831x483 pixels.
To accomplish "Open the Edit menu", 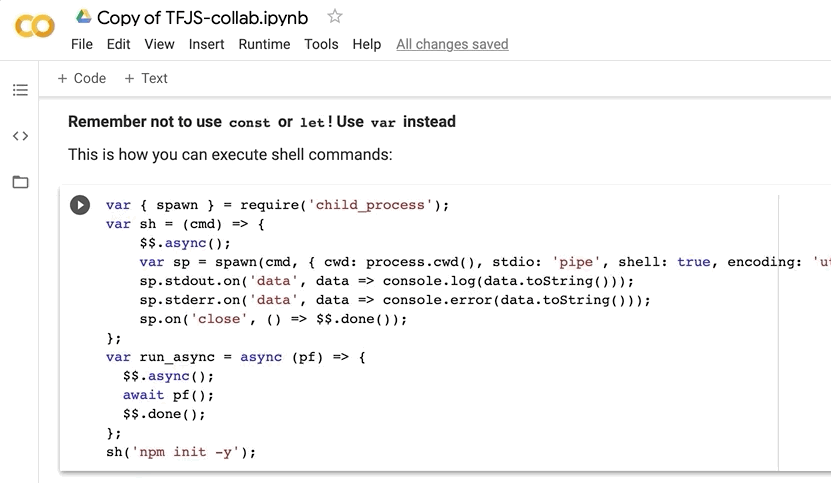I will (x=119, y=44).
